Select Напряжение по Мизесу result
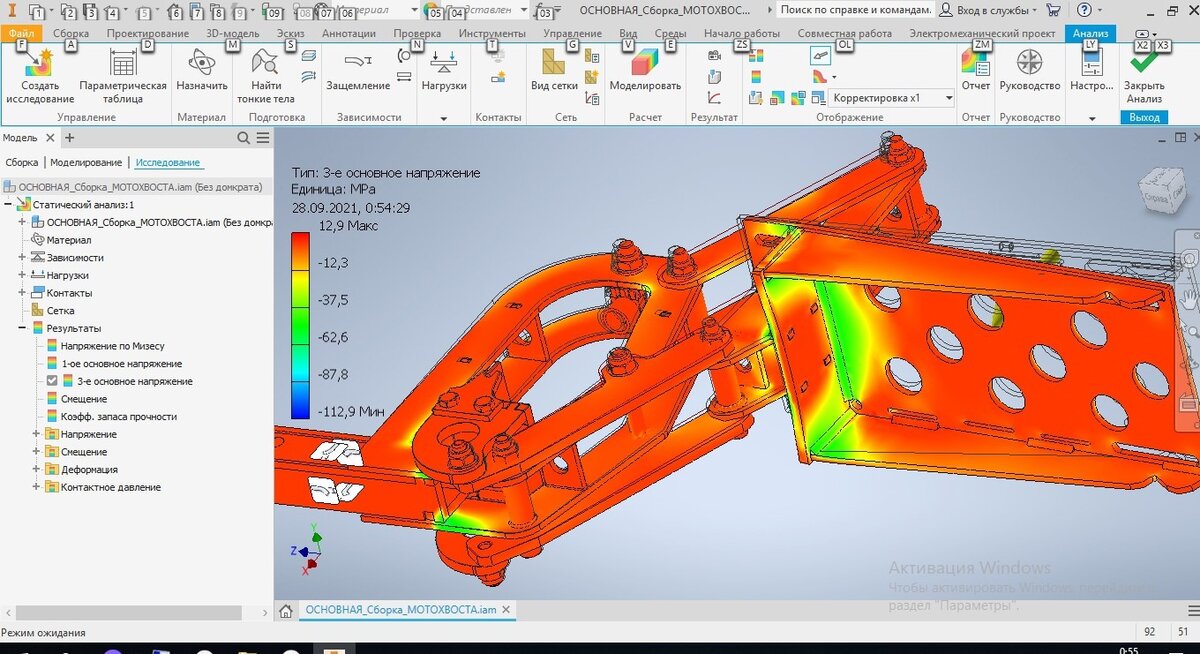1200x654 pixels. 112,346
